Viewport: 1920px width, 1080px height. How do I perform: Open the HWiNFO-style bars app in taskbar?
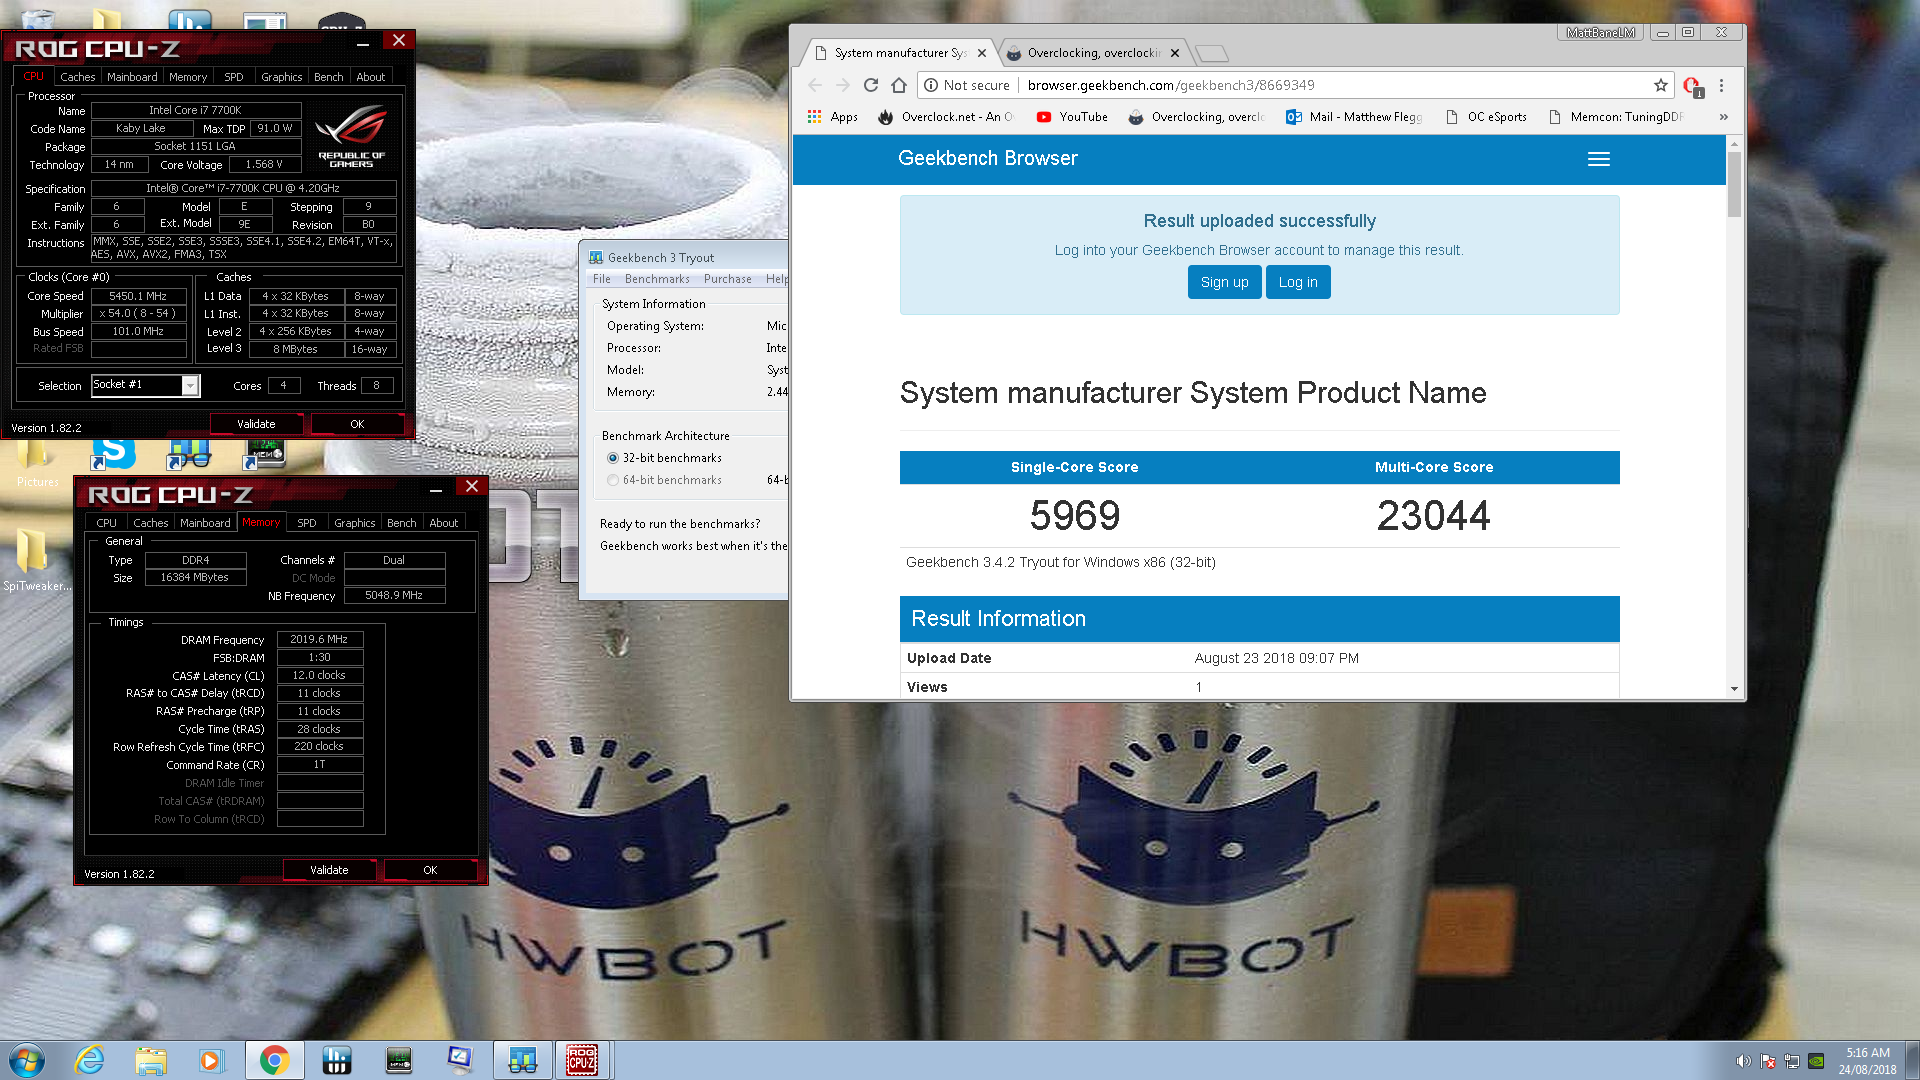tap(336, 1060)
